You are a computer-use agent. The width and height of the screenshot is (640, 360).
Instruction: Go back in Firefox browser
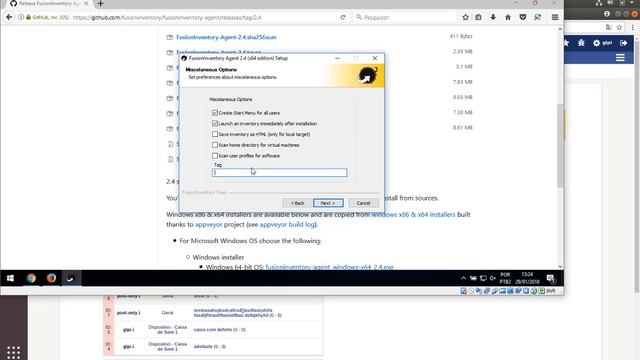(9, 17)
